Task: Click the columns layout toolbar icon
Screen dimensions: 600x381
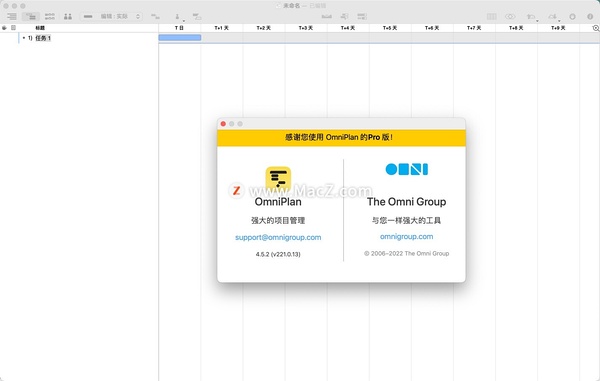Action: click(492, 16)
